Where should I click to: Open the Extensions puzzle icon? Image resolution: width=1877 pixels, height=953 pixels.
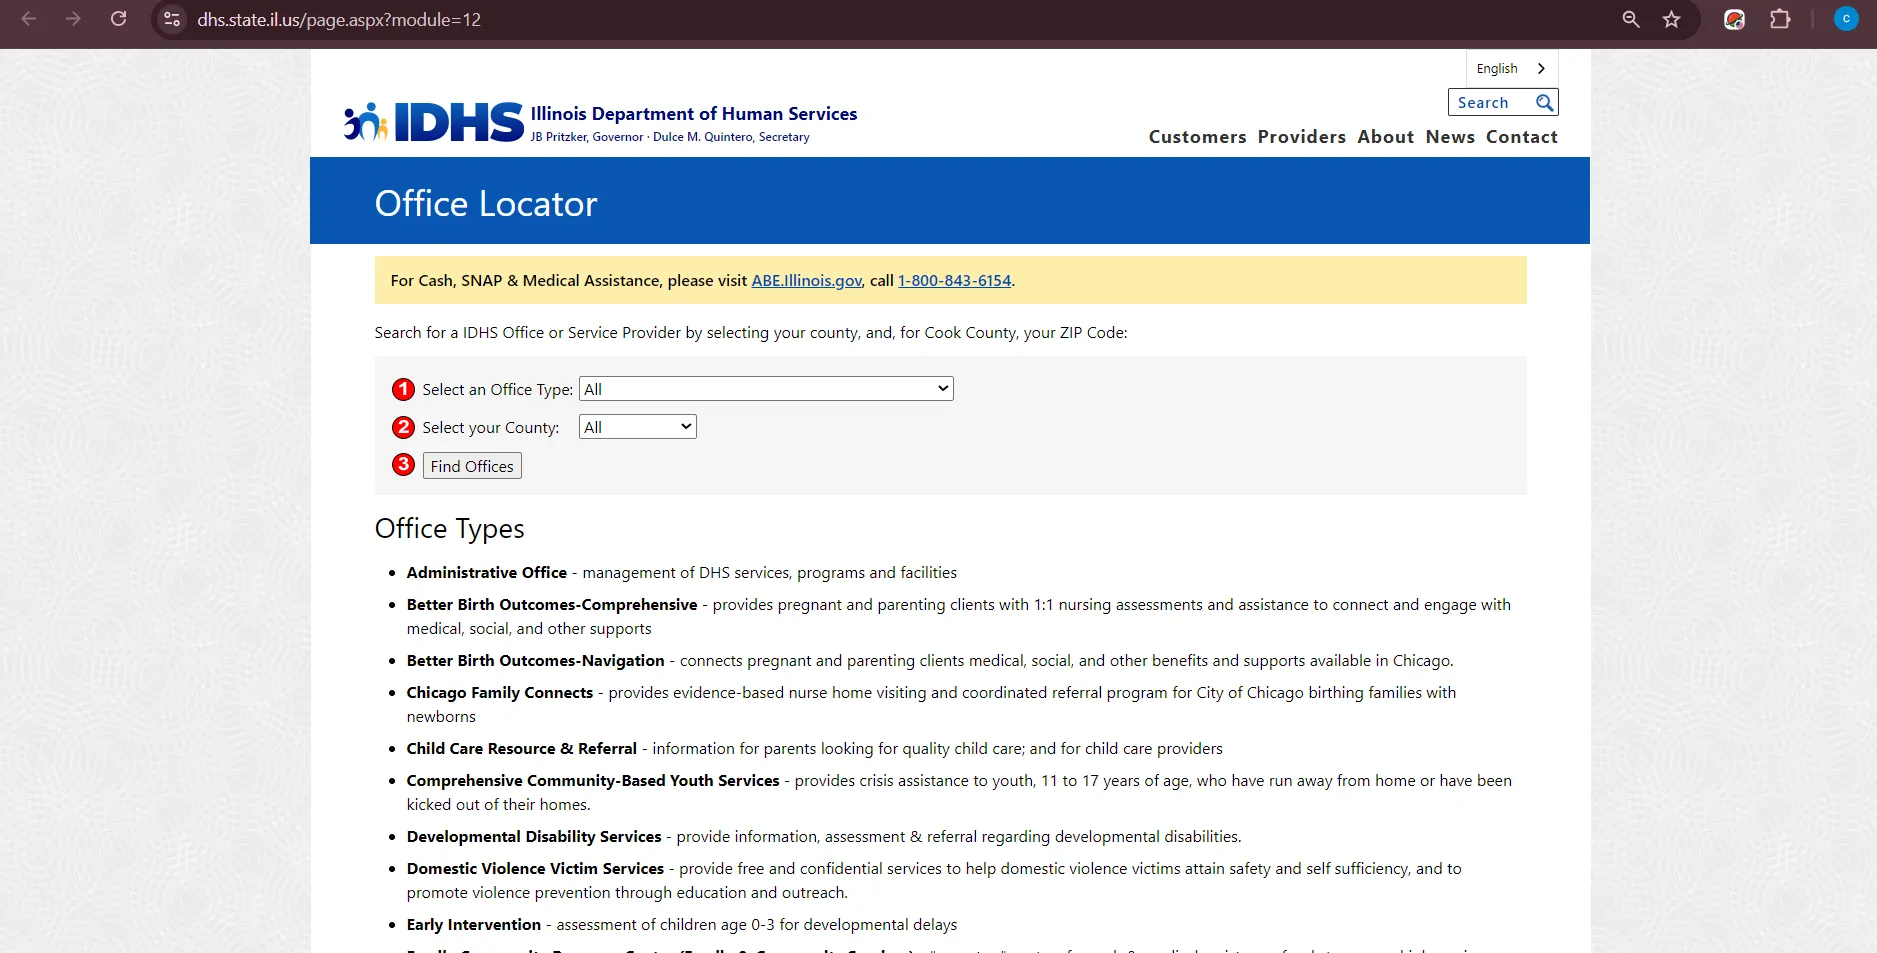click(1780, 19)
